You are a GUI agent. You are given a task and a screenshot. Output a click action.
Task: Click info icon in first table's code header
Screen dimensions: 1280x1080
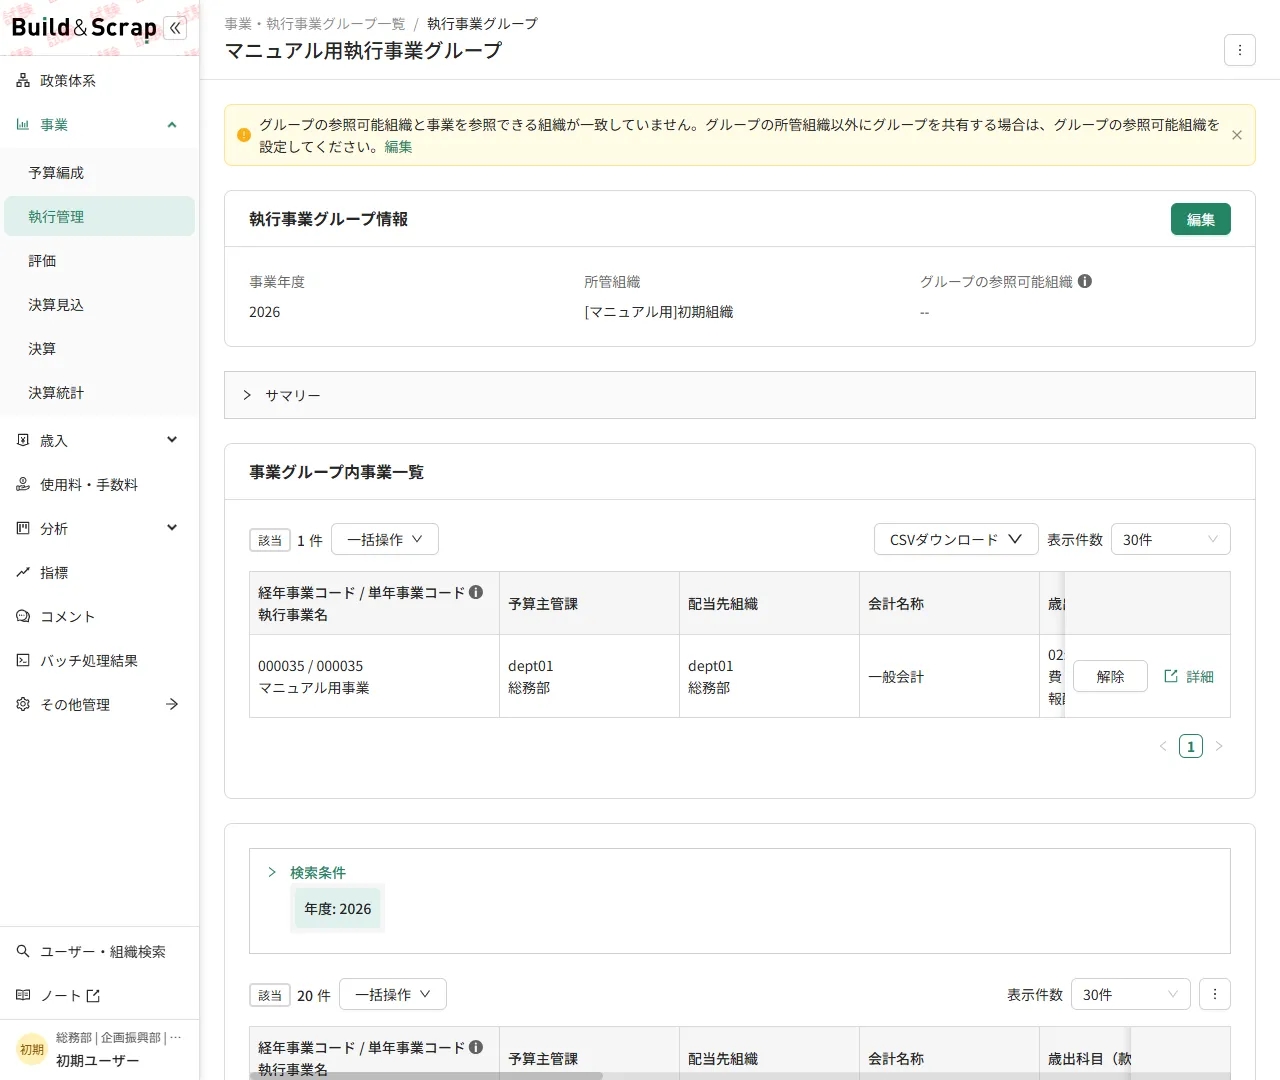tap(476, 592)
